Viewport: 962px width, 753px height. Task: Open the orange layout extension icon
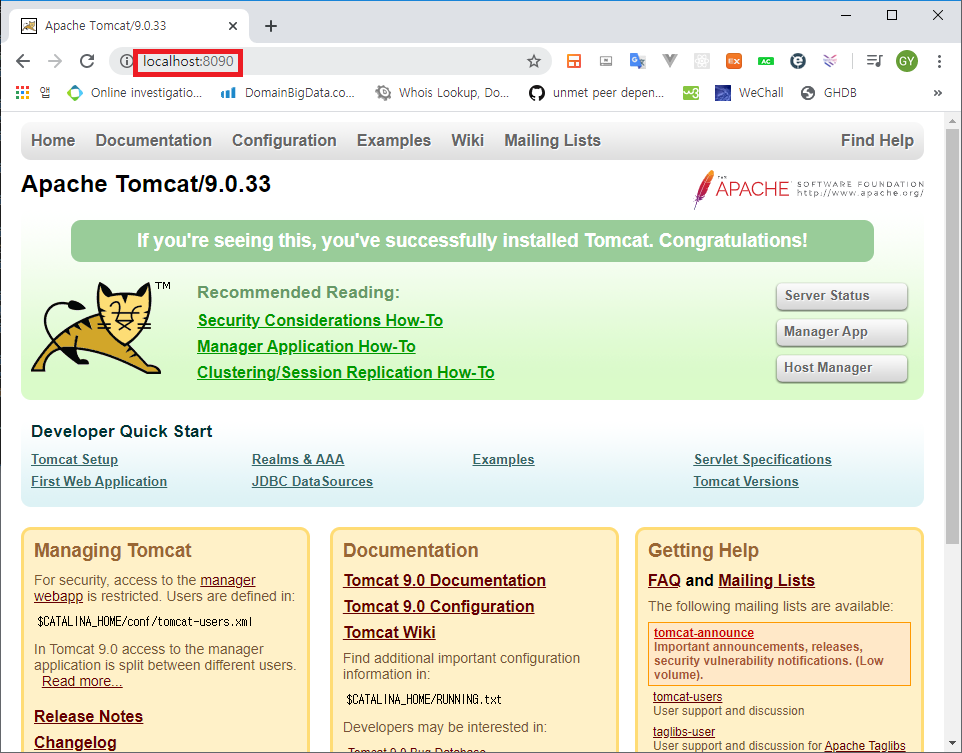[574, 61]
